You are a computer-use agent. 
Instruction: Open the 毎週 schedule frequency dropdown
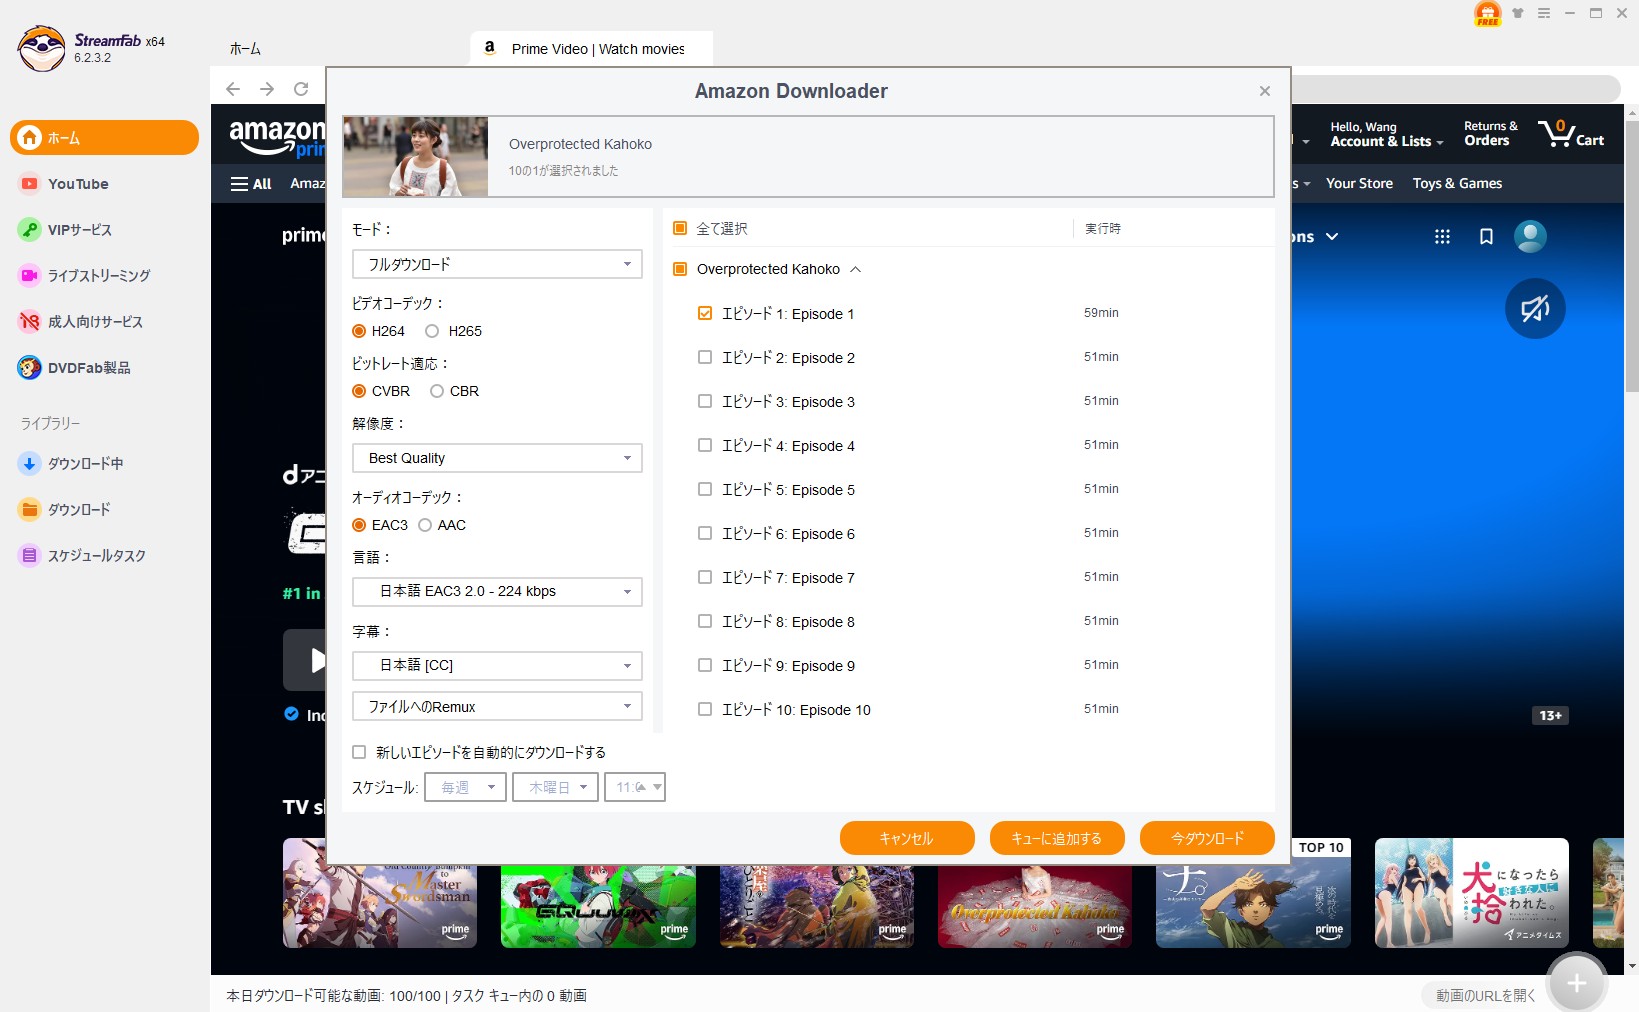coord(465,787)
